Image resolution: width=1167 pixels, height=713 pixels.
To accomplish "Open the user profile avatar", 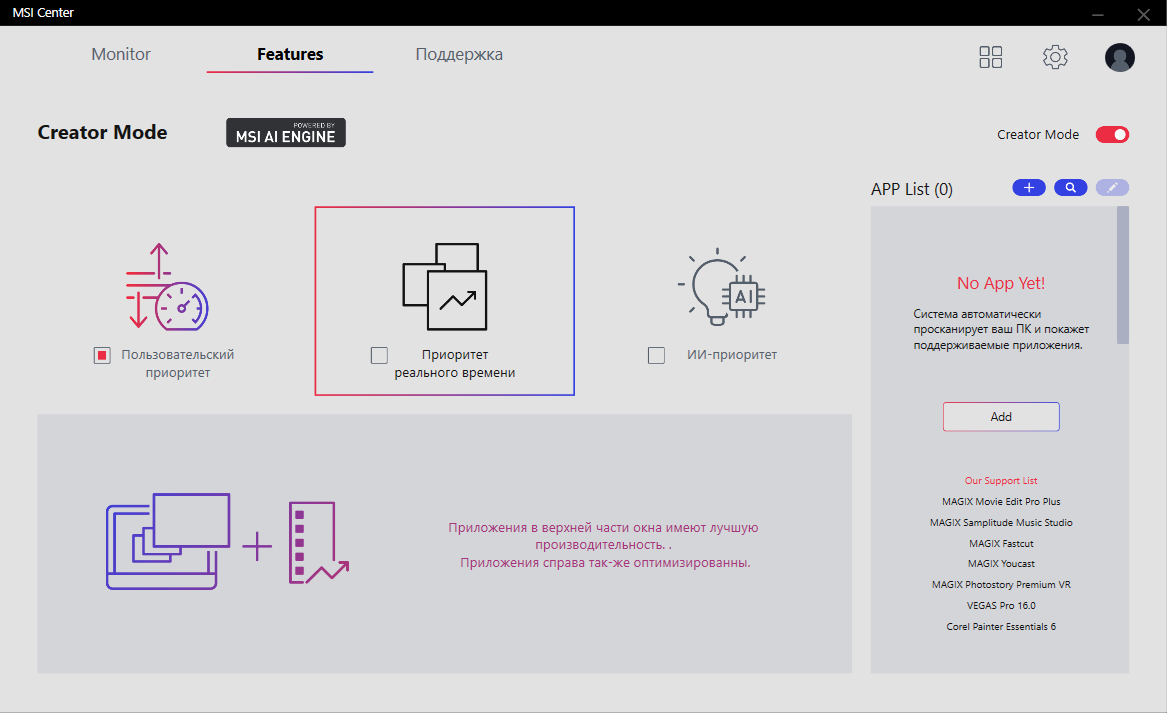I will (x=1119, y=57).
